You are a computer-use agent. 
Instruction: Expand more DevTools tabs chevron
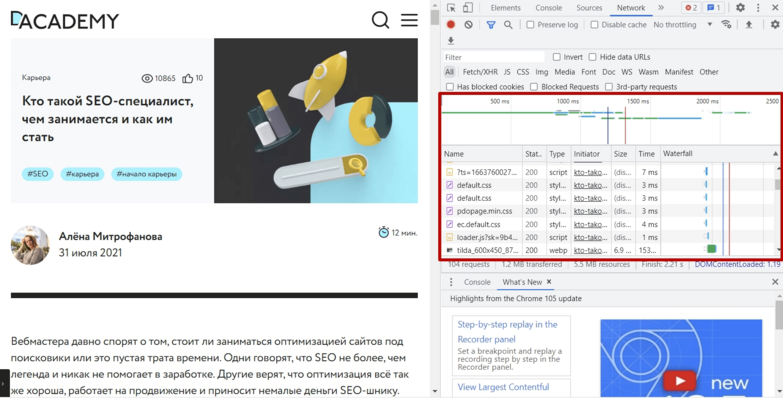click(x=661, y=7)
